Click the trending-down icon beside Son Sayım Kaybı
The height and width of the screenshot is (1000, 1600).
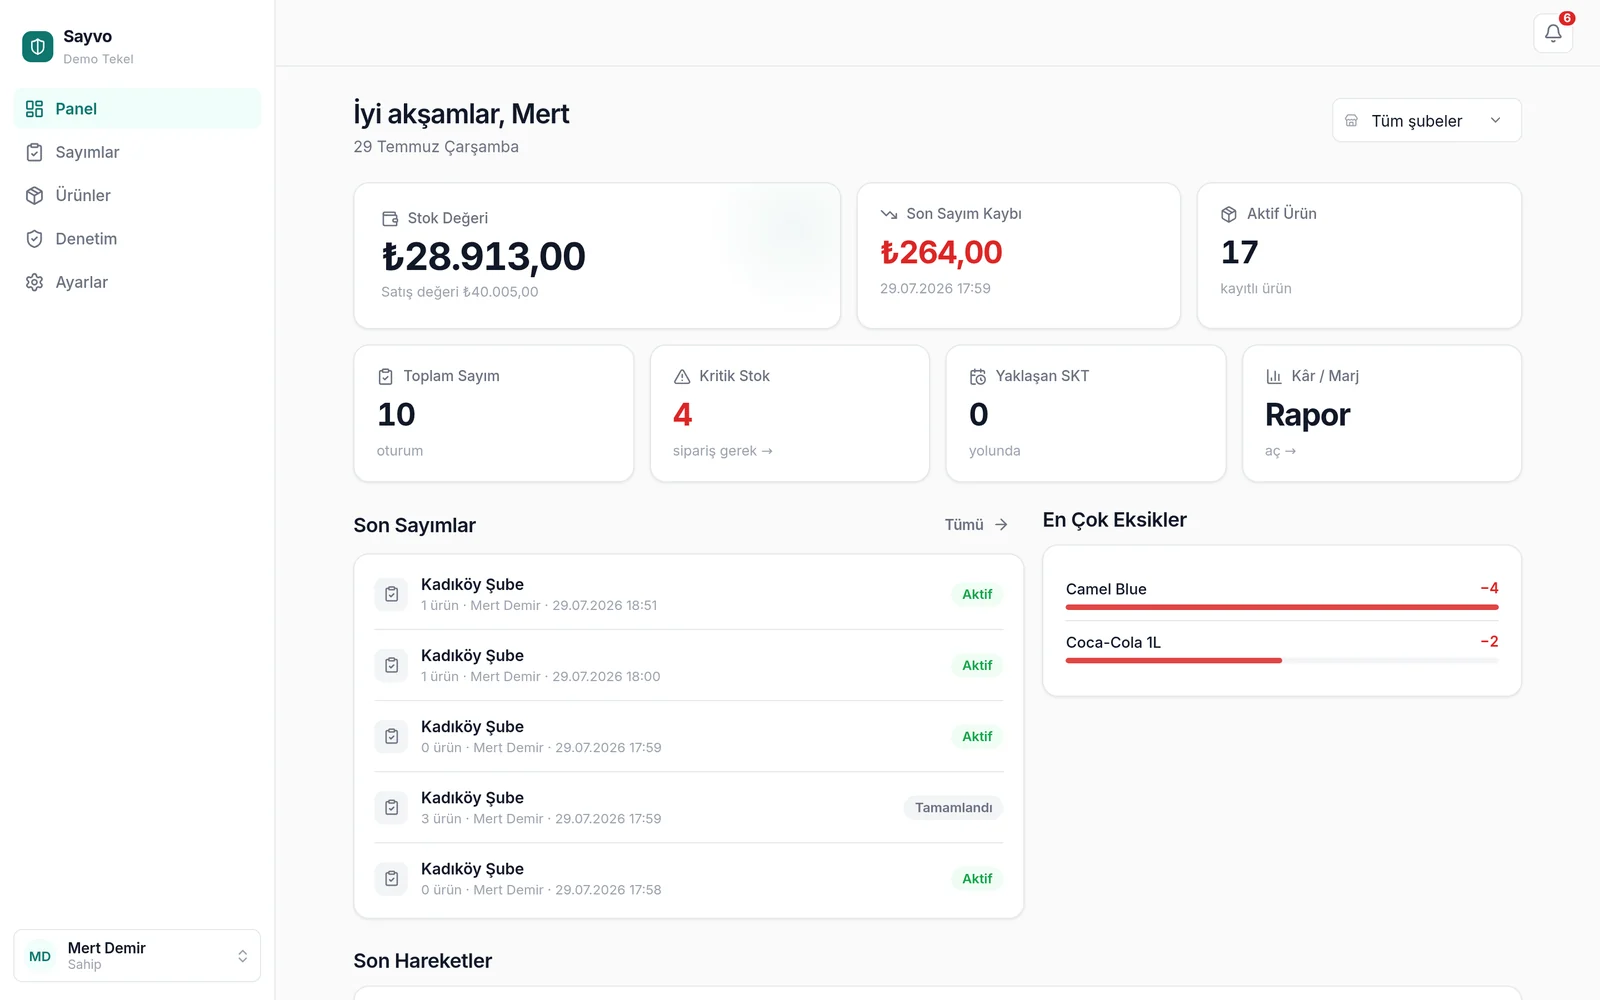(x=889, y=214)
